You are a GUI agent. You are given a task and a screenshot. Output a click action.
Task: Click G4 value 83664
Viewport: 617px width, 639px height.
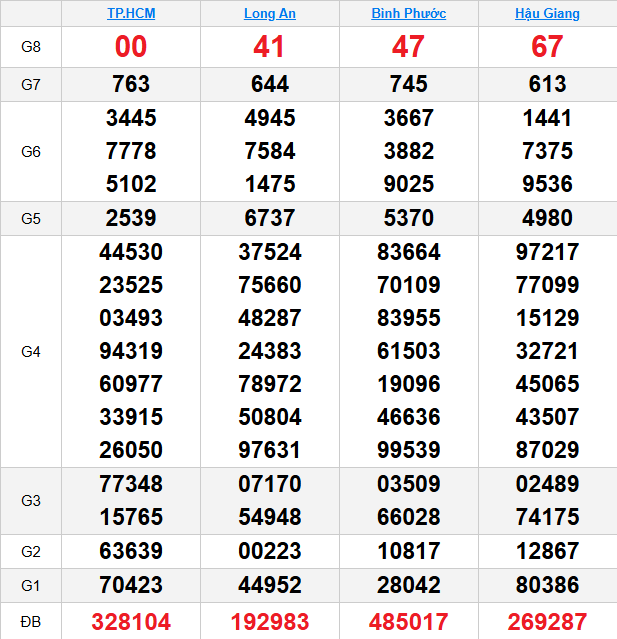pos(409,251)
